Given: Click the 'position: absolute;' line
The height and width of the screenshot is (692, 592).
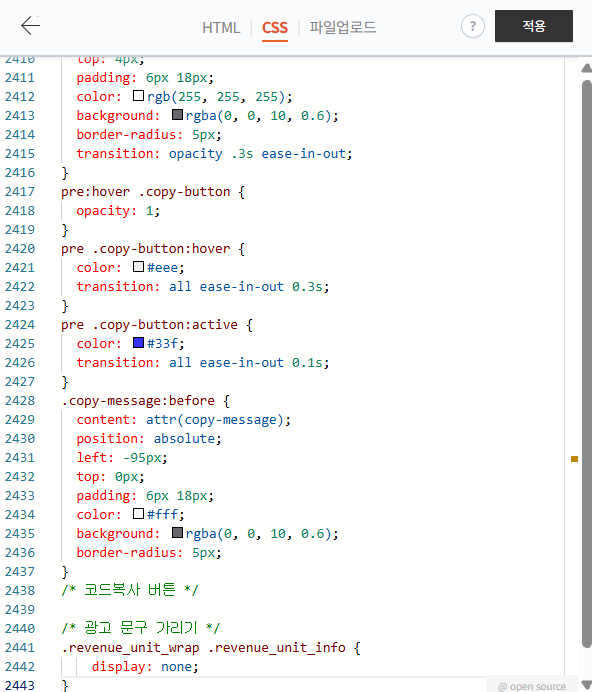Looking at the screenshot, I should pos(149,439).
